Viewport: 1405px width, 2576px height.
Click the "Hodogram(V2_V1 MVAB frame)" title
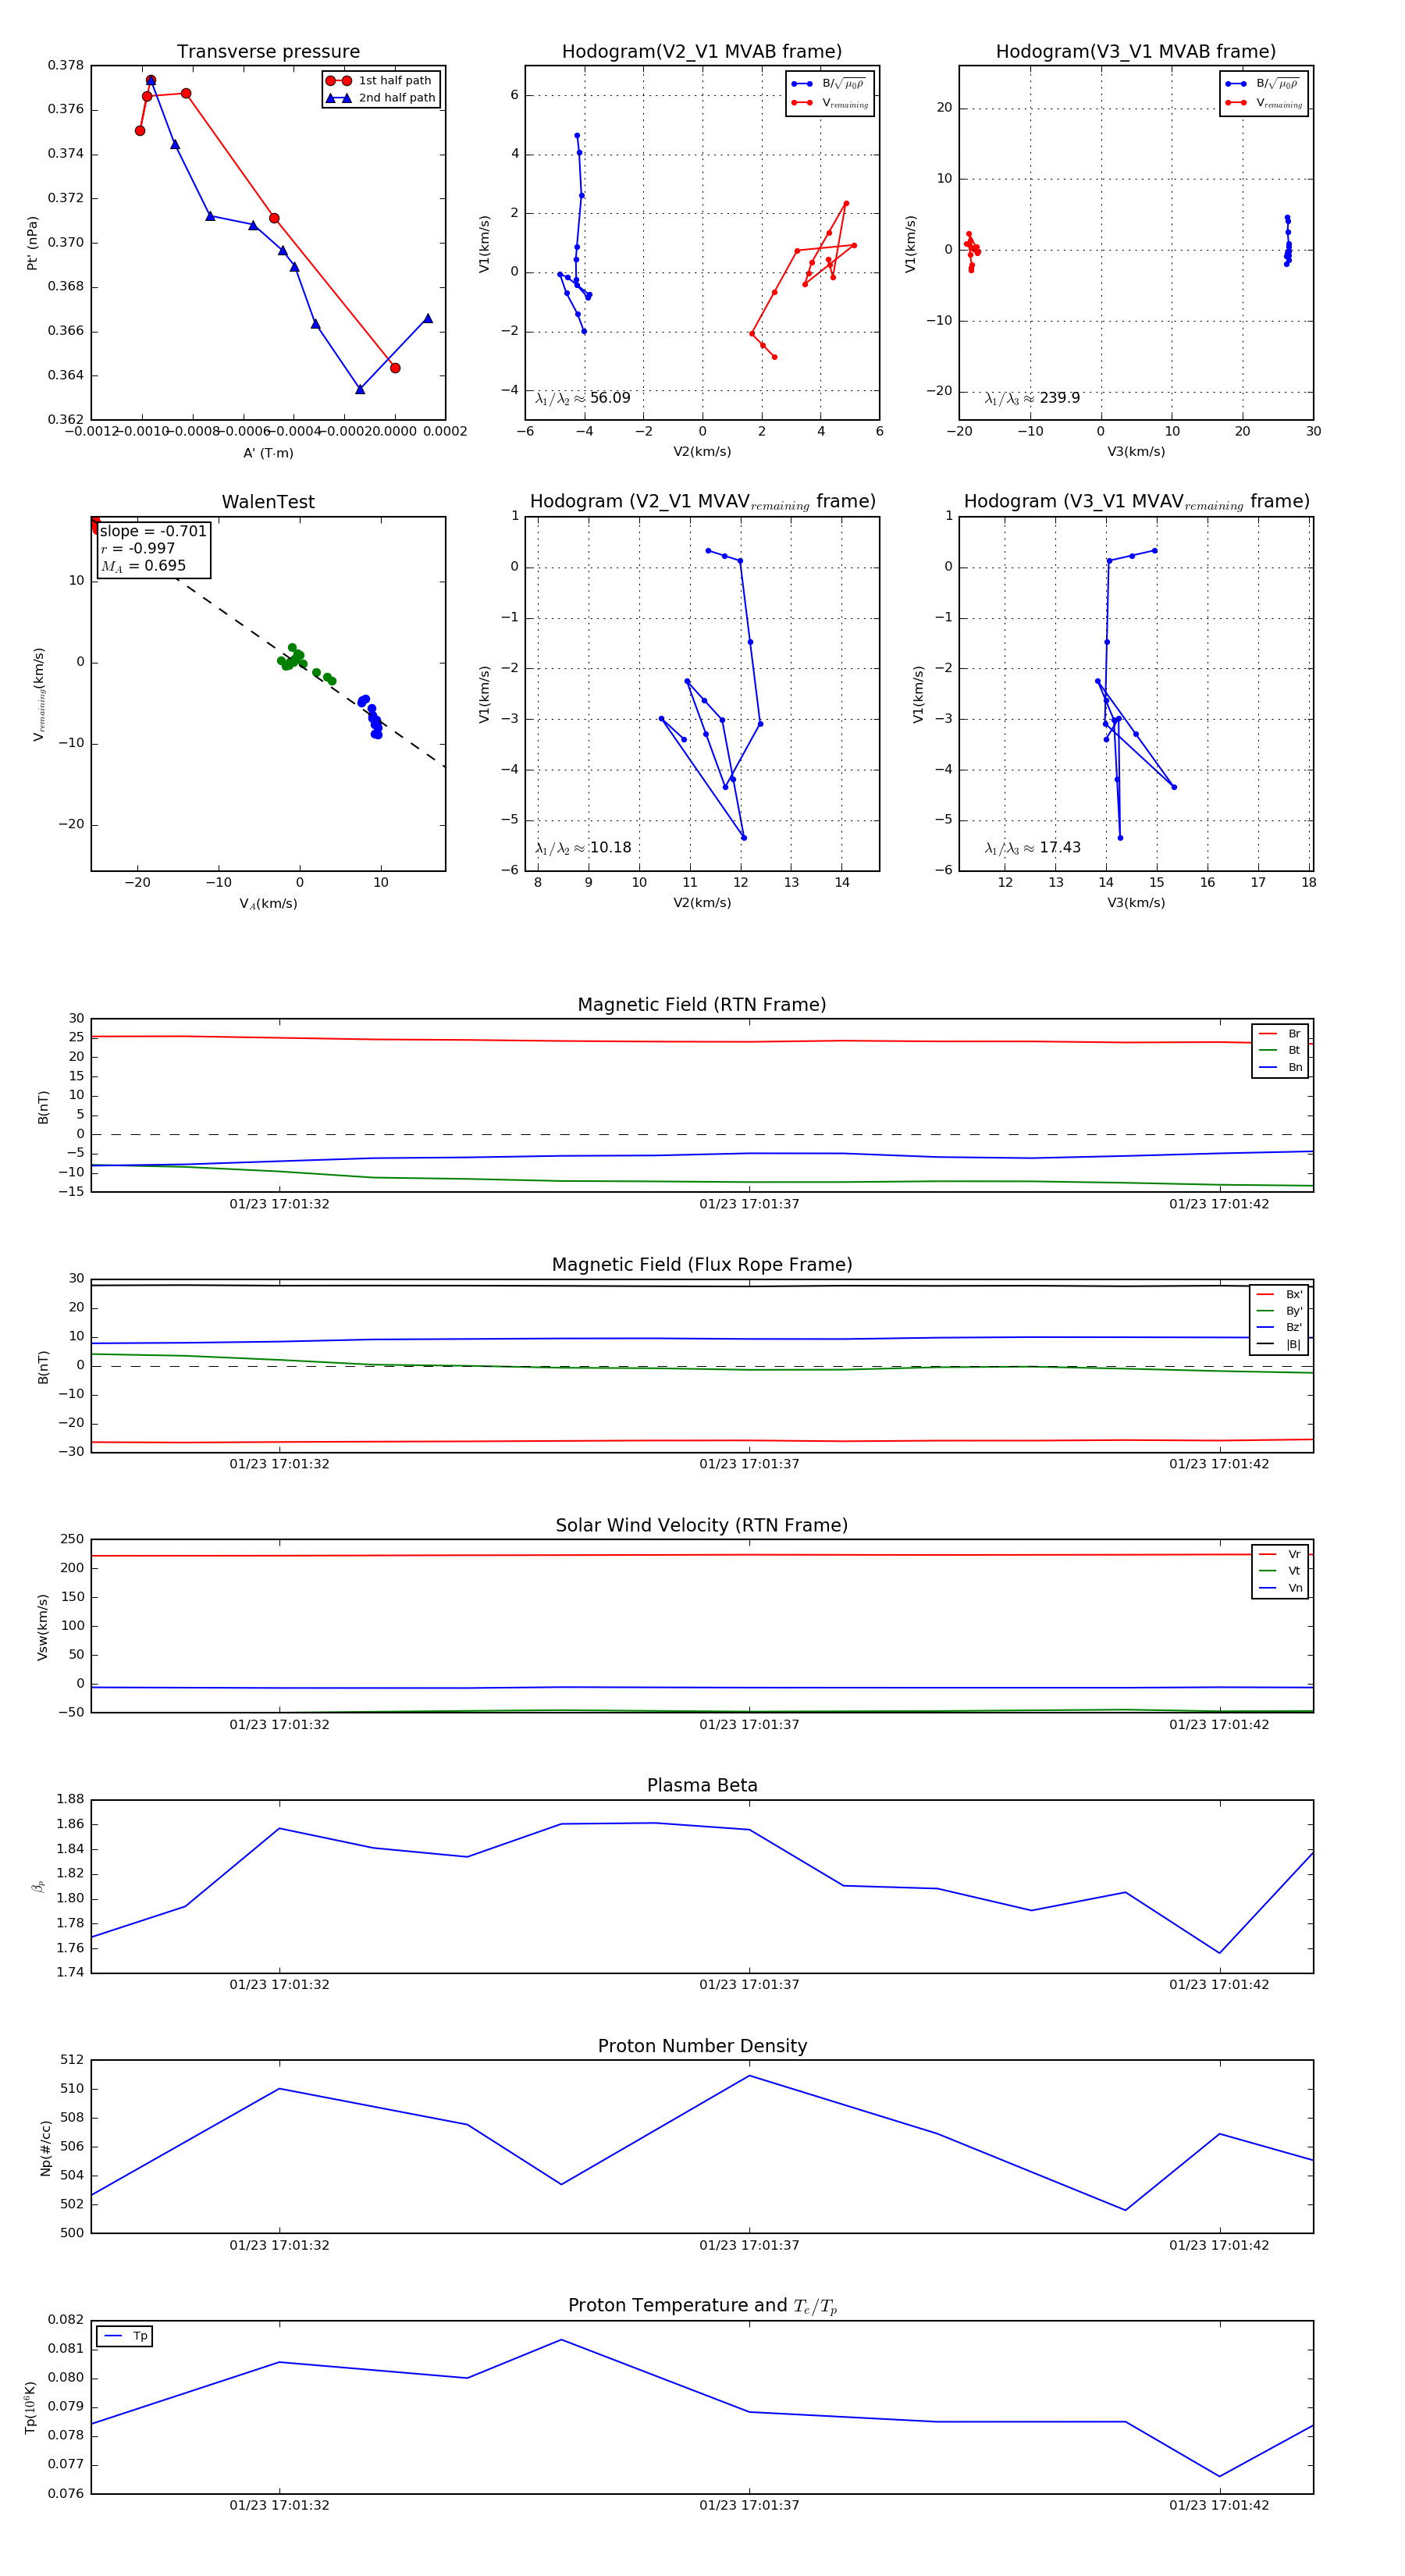(702, 52)
